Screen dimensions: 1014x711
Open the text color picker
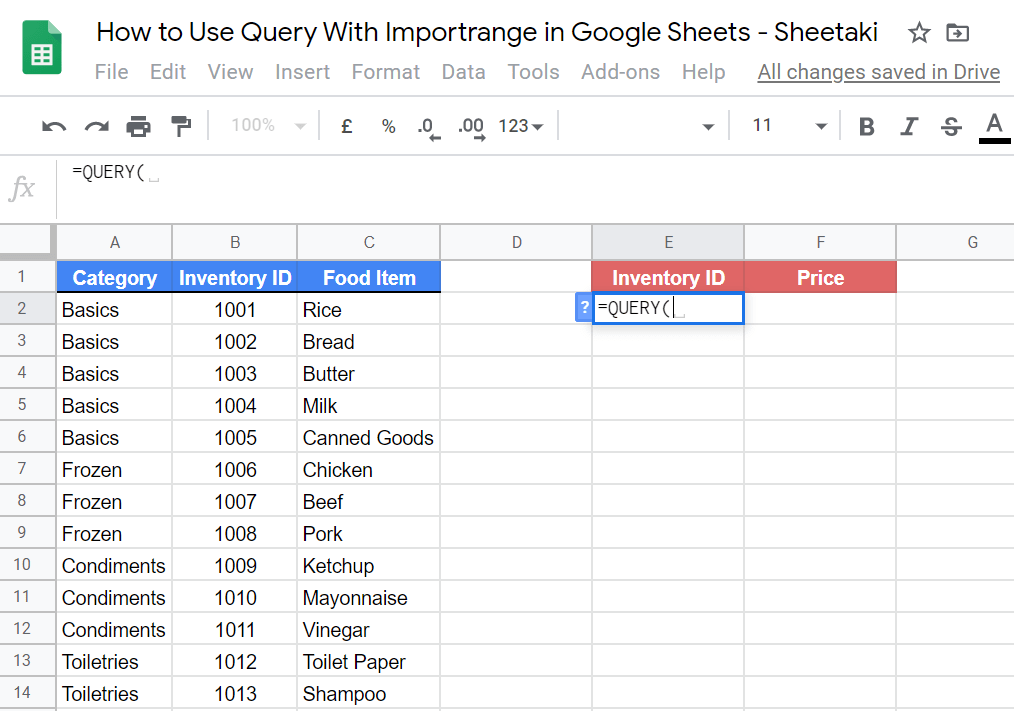pos(993,126)
